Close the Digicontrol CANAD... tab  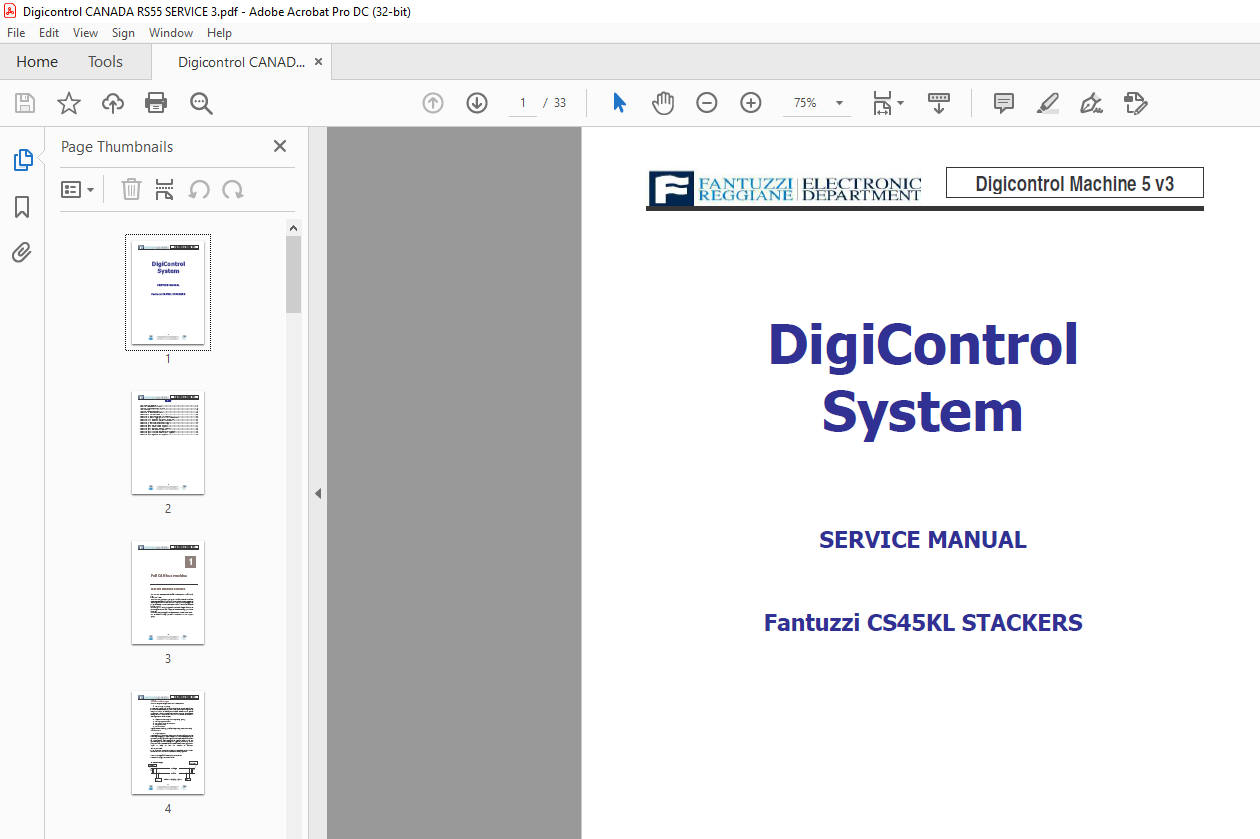319,62
